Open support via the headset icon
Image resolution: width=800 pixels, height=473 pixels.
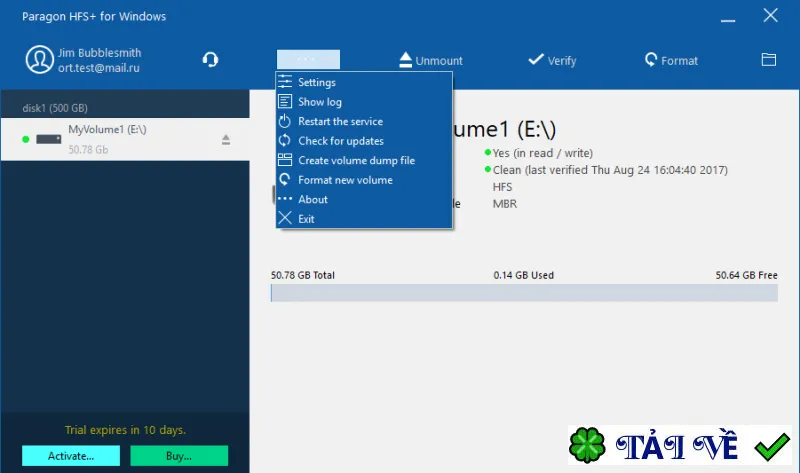point(210,60)
